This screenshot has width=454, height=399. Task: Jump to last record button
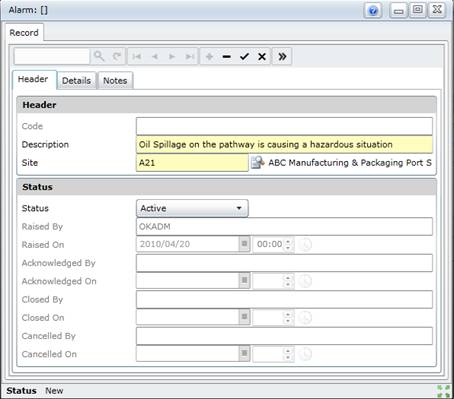click(190, 56)
